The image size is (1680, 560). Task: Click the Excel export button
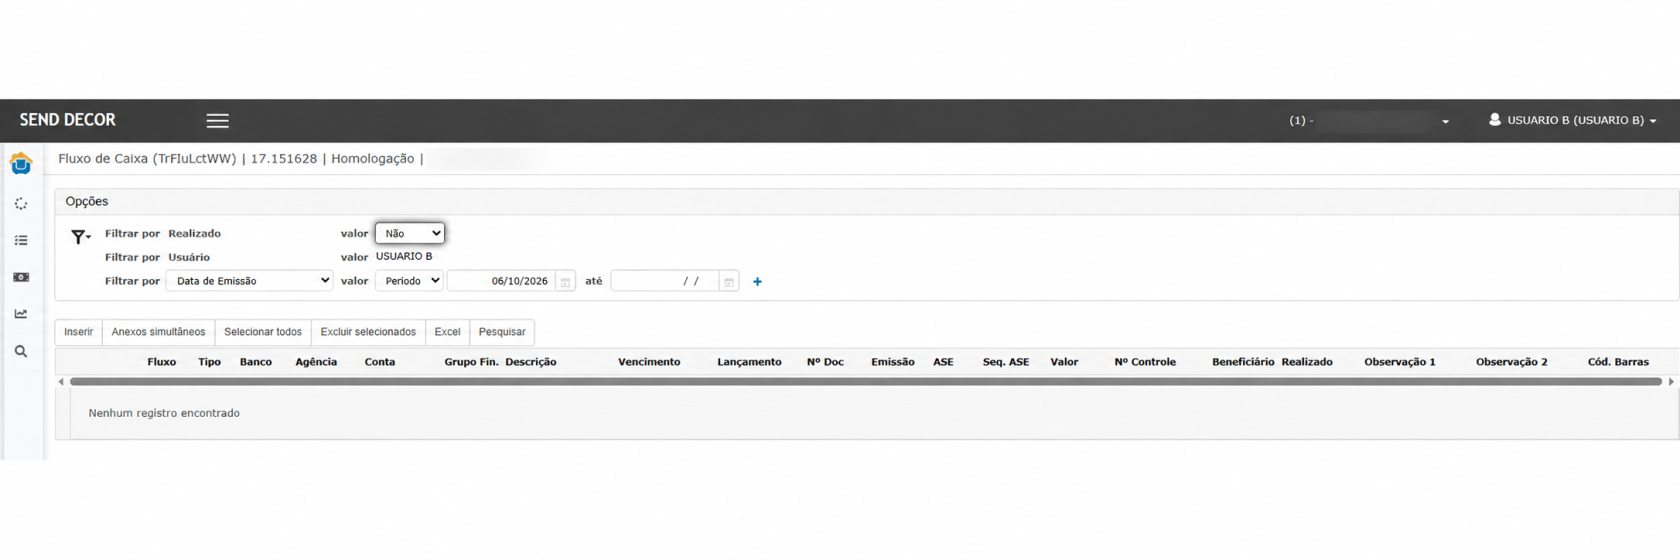(447, 332)
